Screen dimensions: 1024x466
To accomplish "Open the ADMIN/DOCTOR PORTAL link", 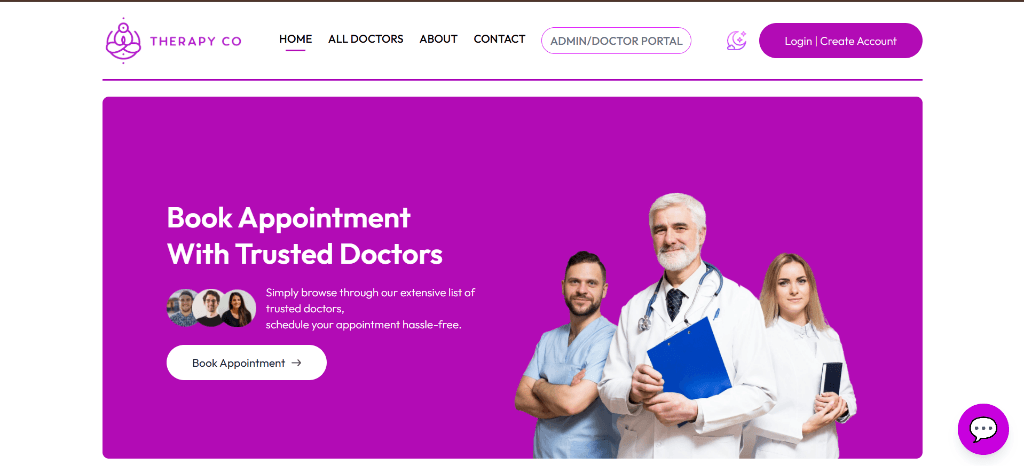I will pos(616,40).
